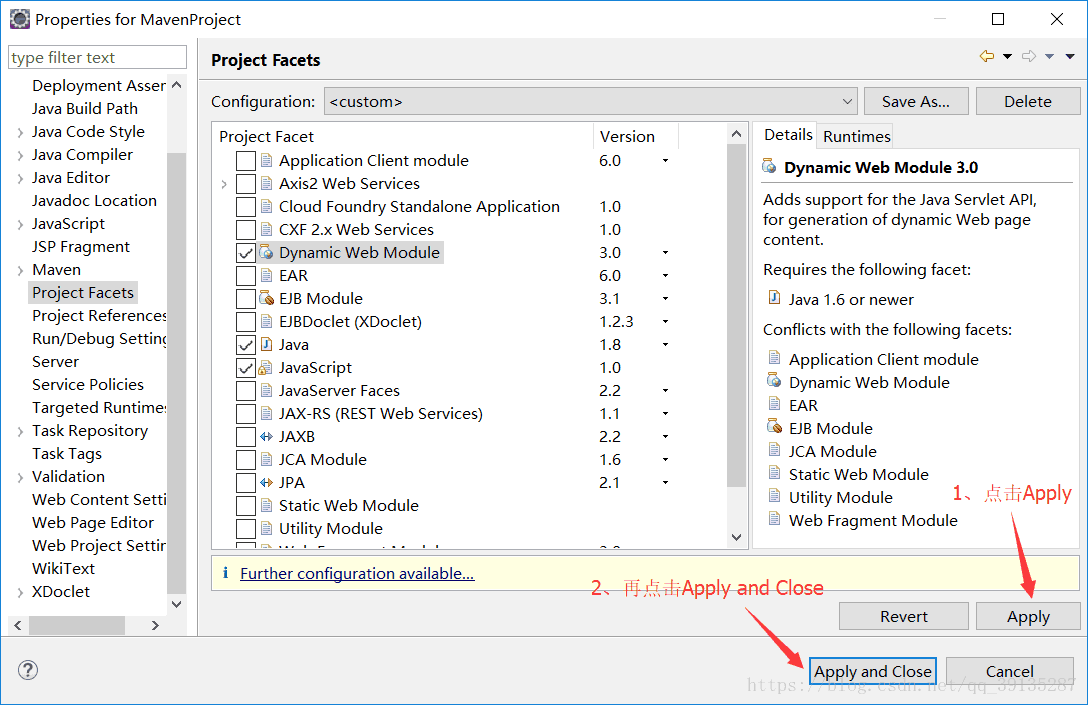This screenshot has width=1088, height=705.
Task: Click the Help question mark icon
Action: coord(28,670)
